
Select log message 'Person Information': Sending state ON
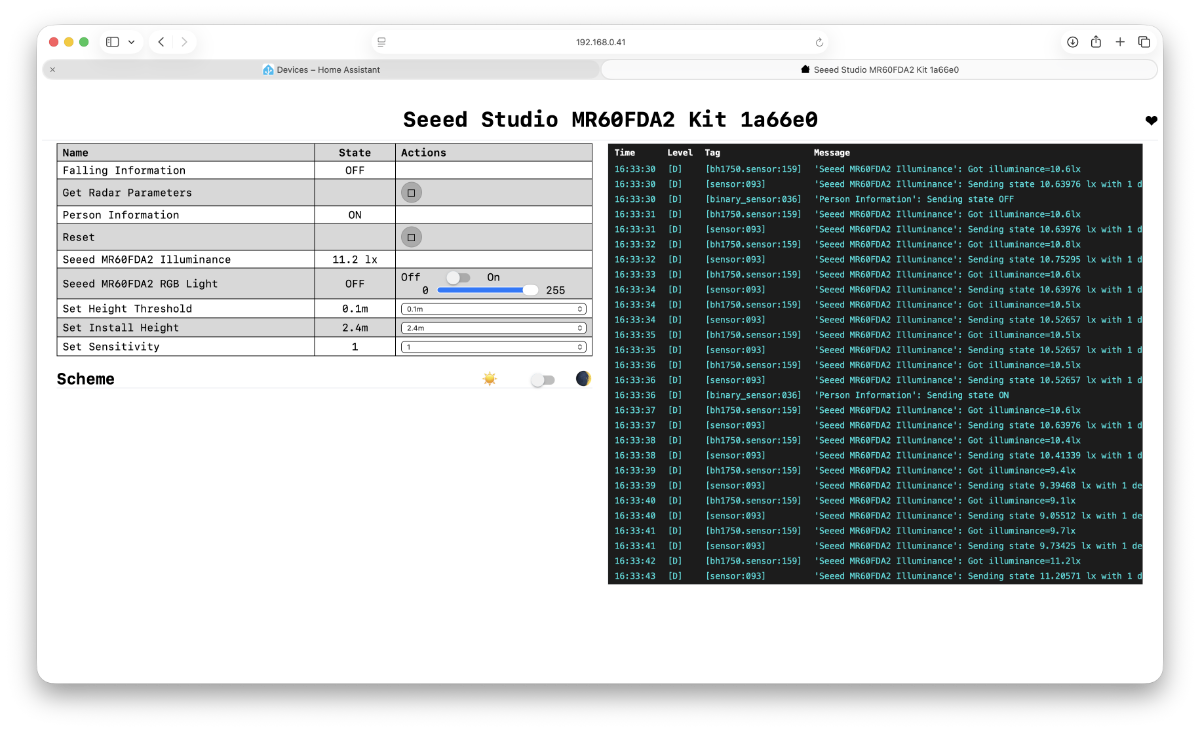912,395
